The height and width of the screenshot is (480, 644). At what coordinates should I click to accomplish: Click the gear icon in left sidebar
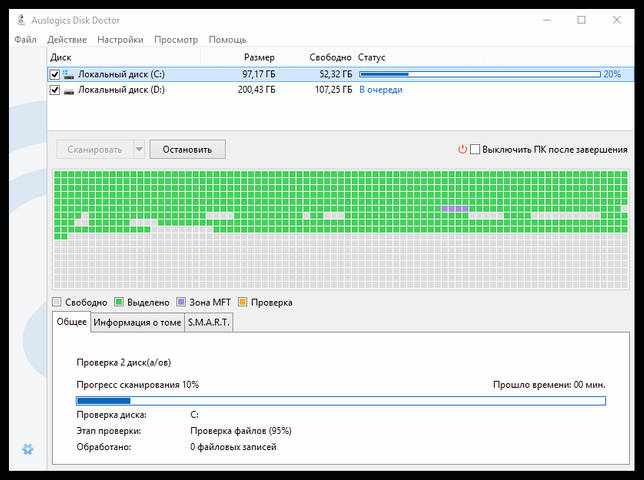(28, 449)
